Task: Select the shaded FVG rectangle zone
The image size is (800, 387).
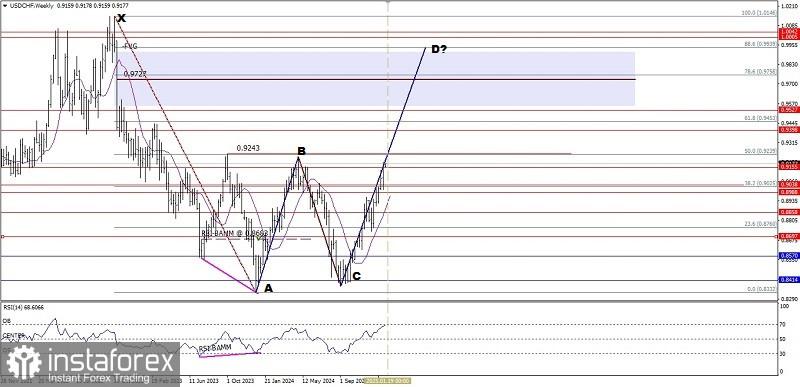Action: (376, 78)
